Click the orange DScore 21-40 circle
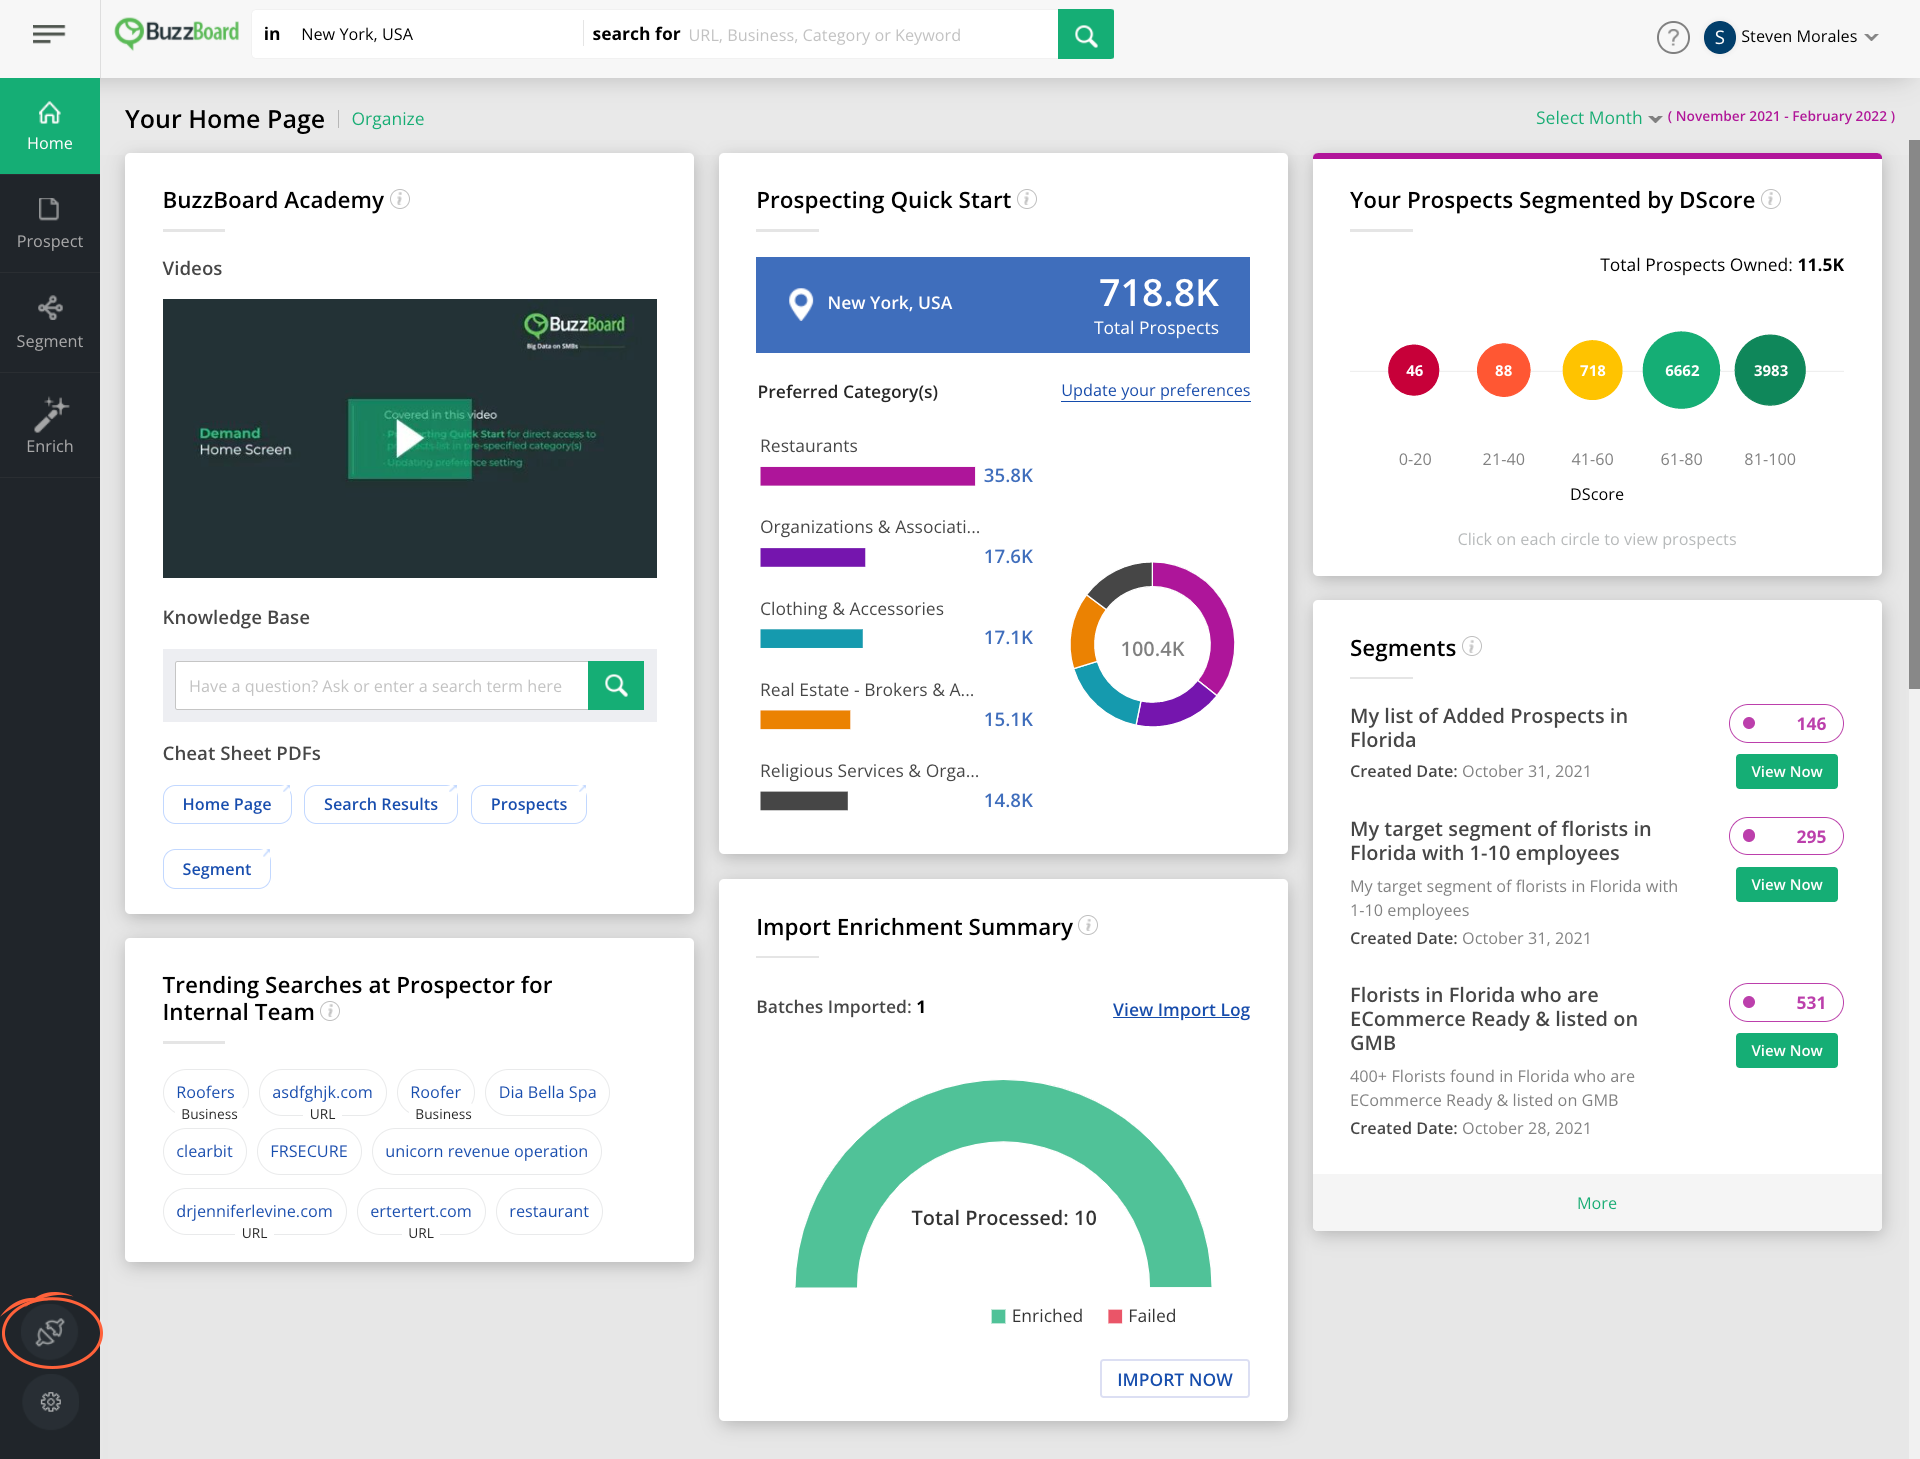The image size is (1920, 1459). (x=1503, y=370)
